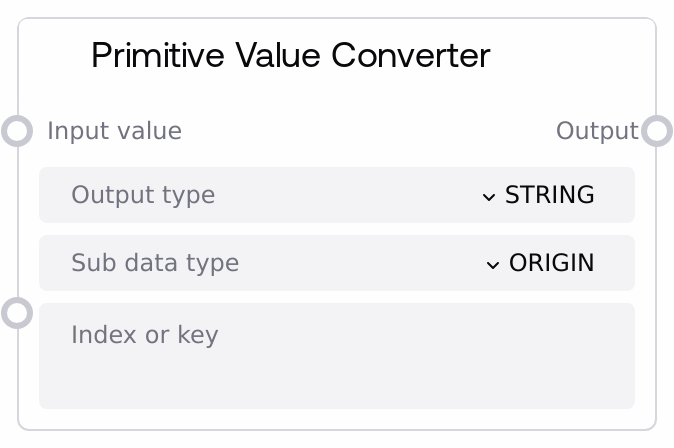Viewport: 674px width, 448px height.
Task: Click the Sub data type label
Action: point(155,263)
